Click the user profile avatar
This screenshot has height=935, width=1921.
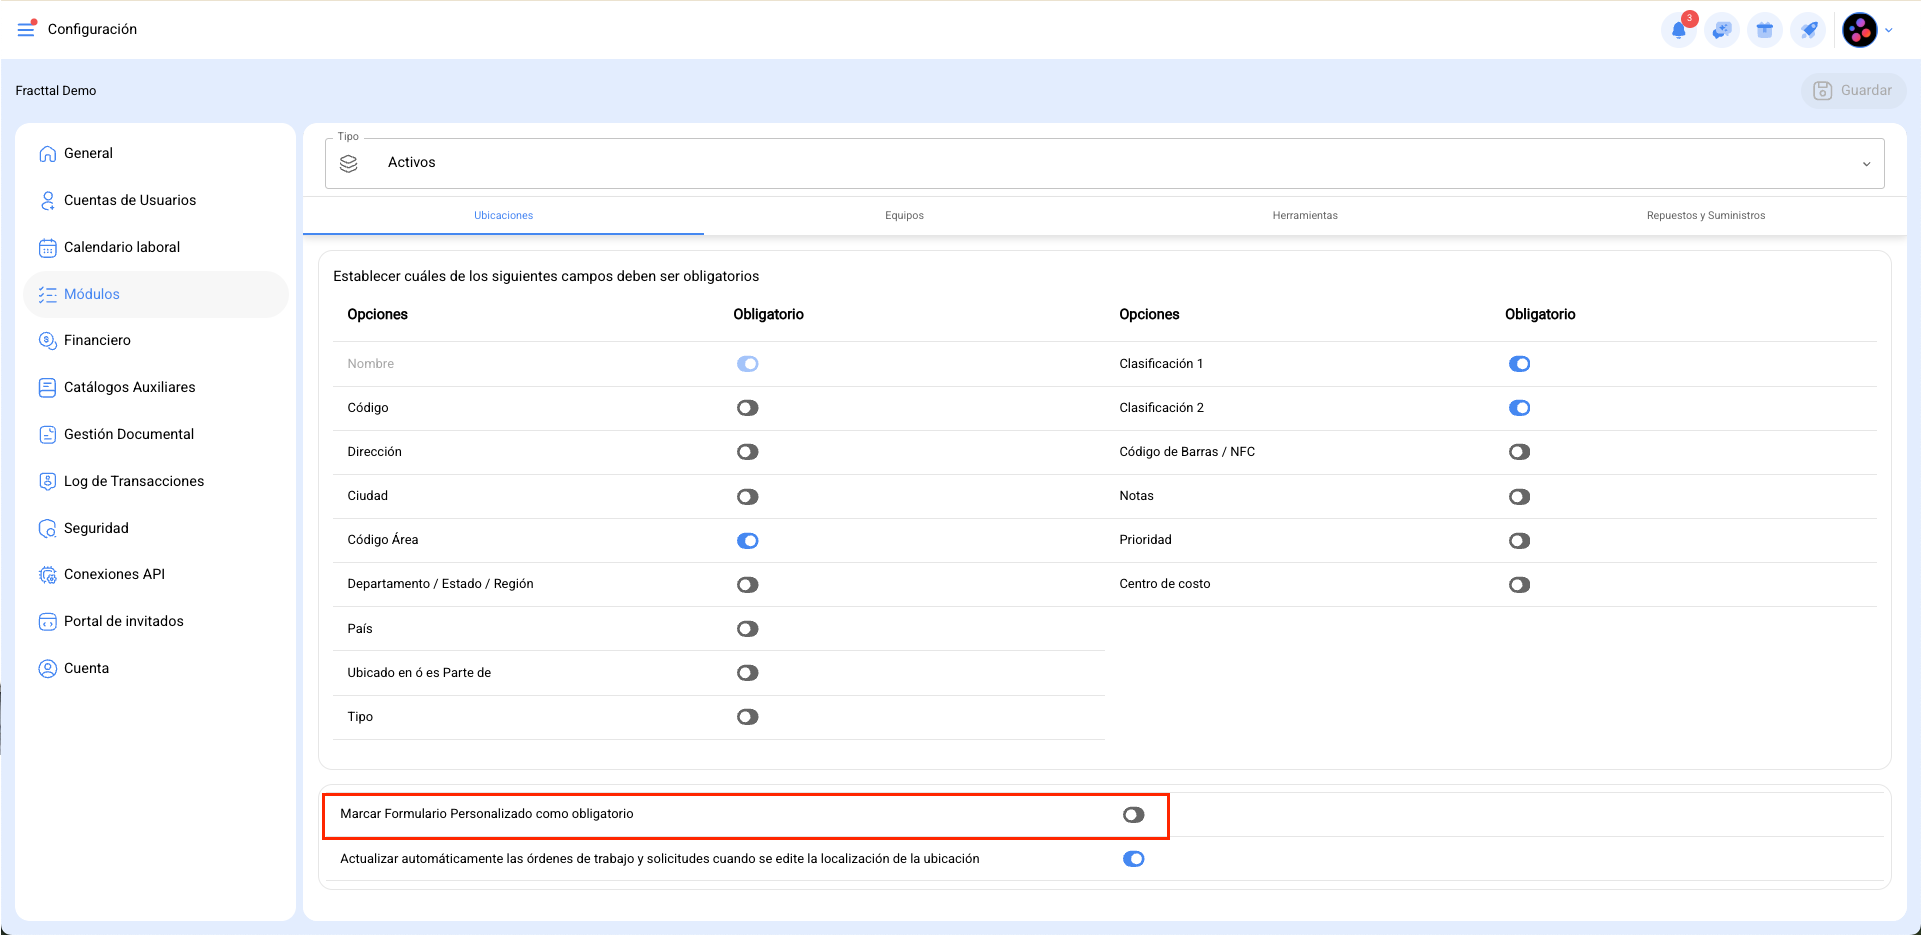1860,30
